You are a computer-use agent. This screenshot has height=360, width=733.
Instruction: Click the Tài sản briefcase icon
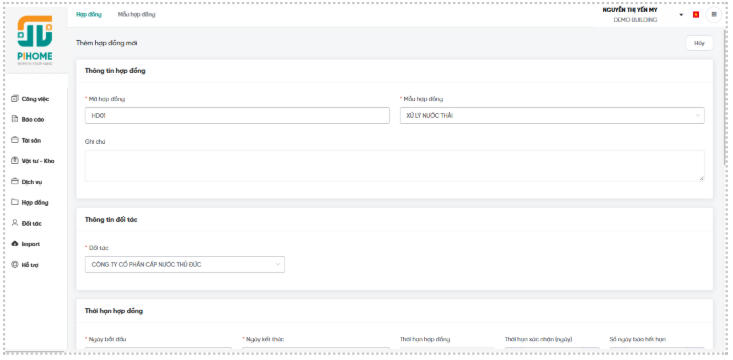(14, 140)
